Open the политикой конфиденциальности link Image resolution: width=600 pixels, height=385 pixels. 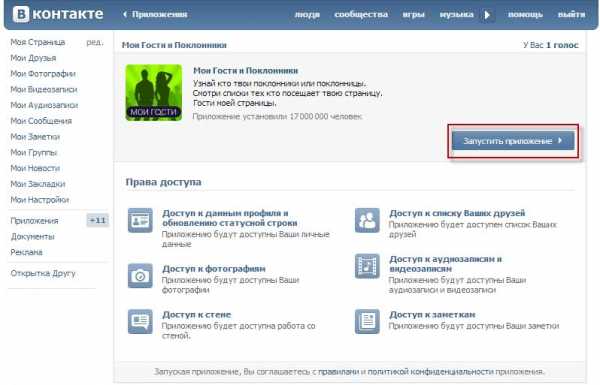(430, 372)
